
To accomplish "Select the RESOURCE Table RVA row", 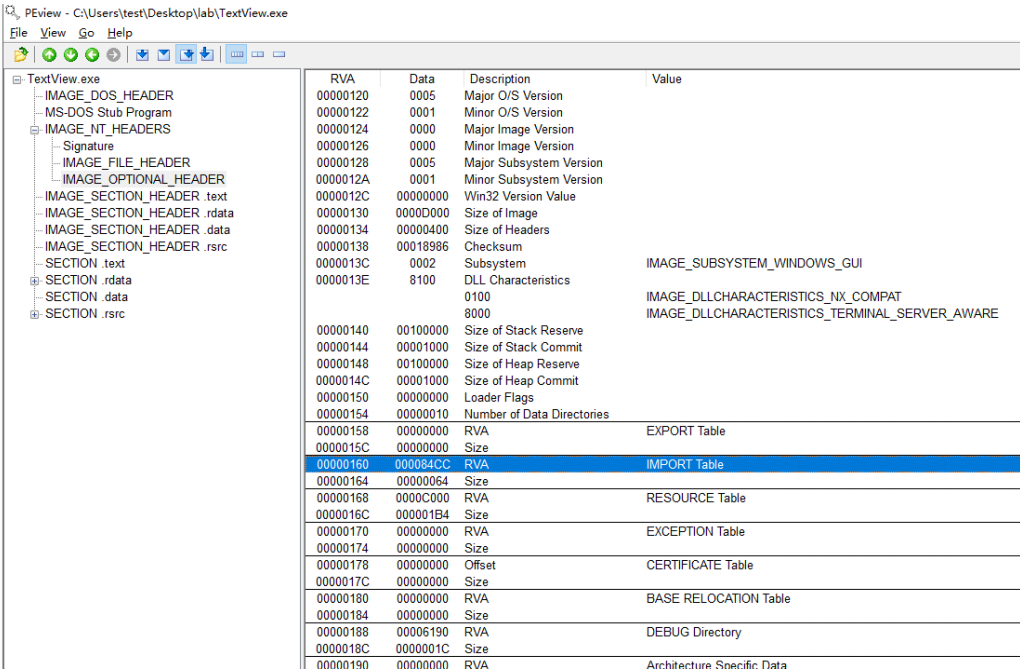I will 662,498.
